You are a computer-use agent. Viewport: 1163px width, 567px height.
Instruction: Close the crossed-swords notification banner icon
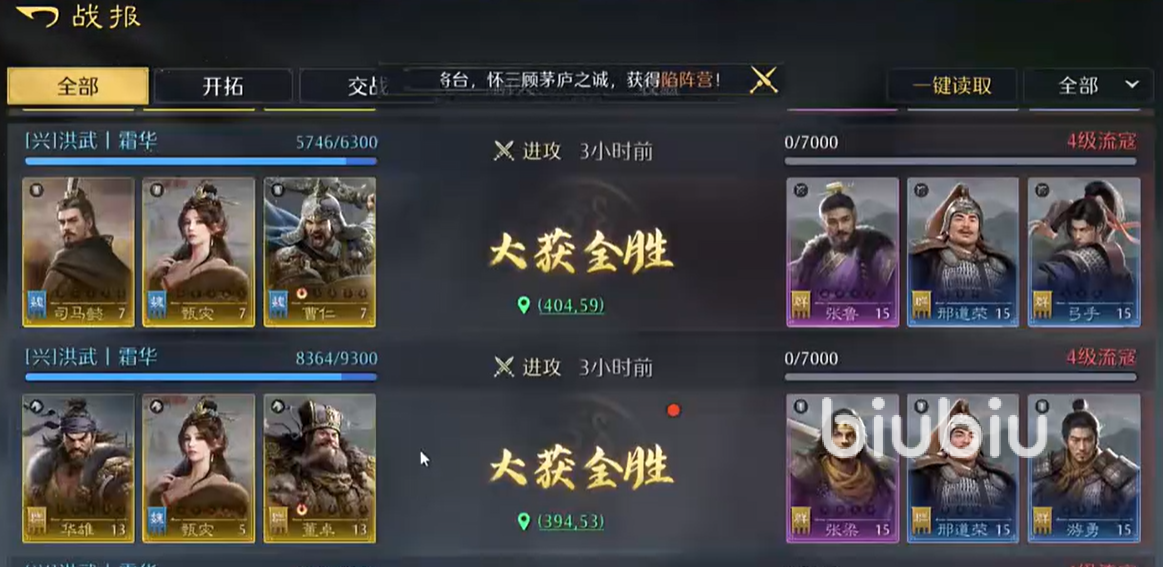763,79
